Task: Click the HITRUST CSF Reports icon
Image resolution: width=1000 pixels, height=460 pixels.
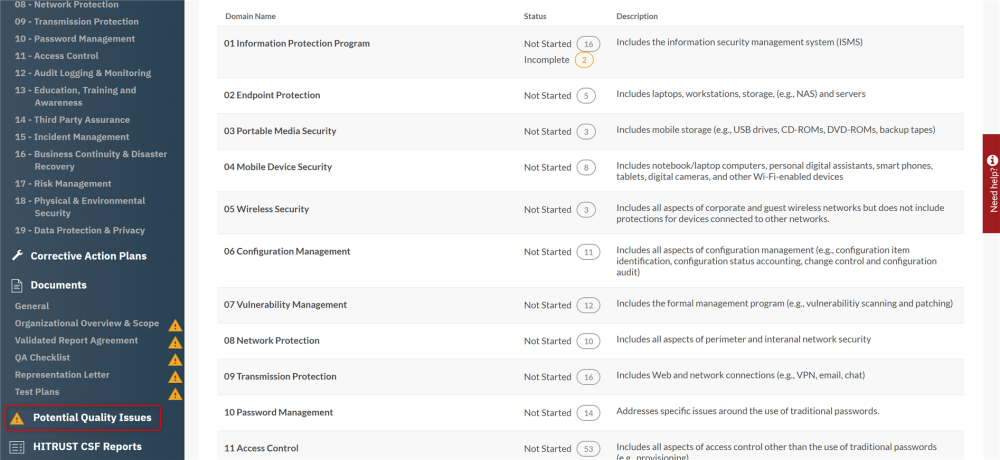Action: coord(17,447)
